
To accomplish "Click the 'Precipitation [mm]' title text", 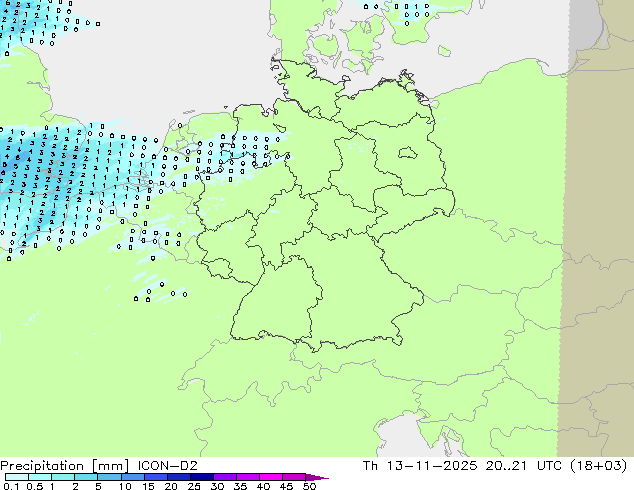I will tap(65, 466).
